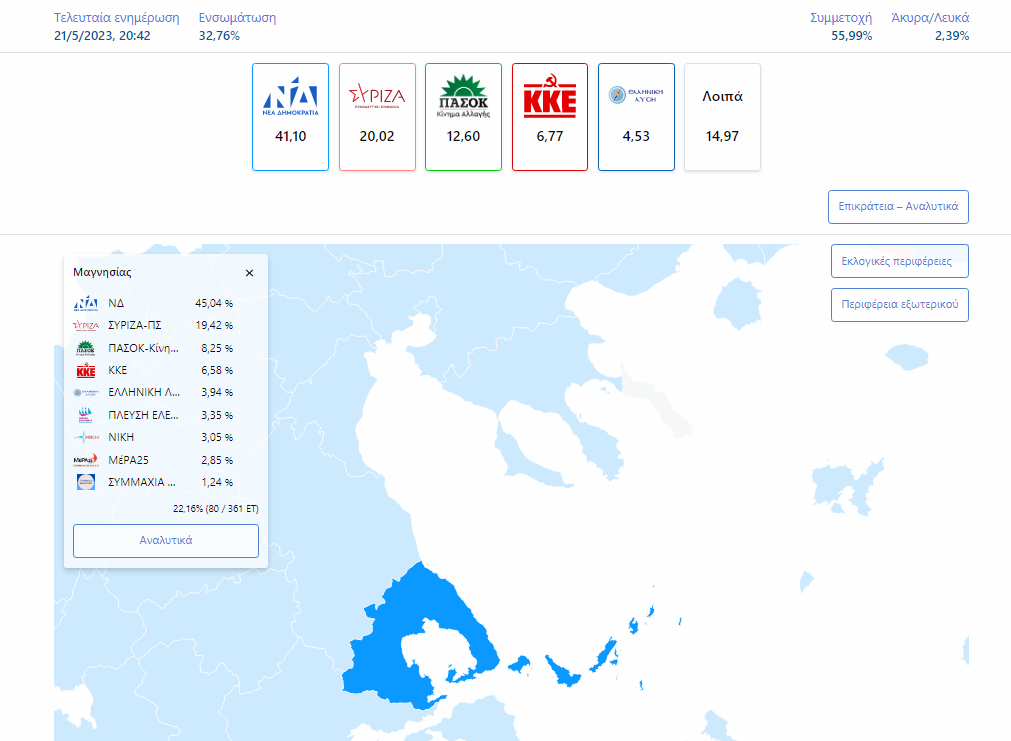The image size is (1011, 741).
Task: Open the ΠΑΣΟΚ Κίνημα Αλλαγής logo card
Action: (463, 116)
